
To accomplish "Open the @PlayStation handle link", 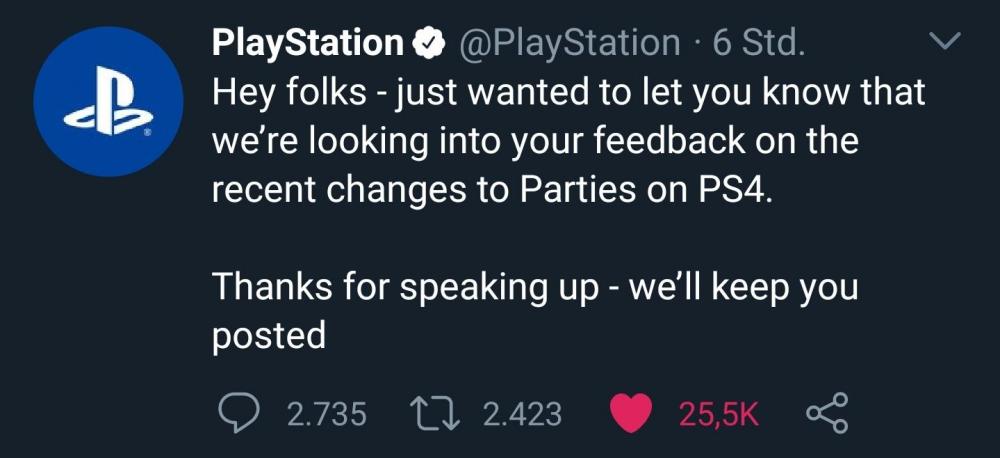I will 567,43.
